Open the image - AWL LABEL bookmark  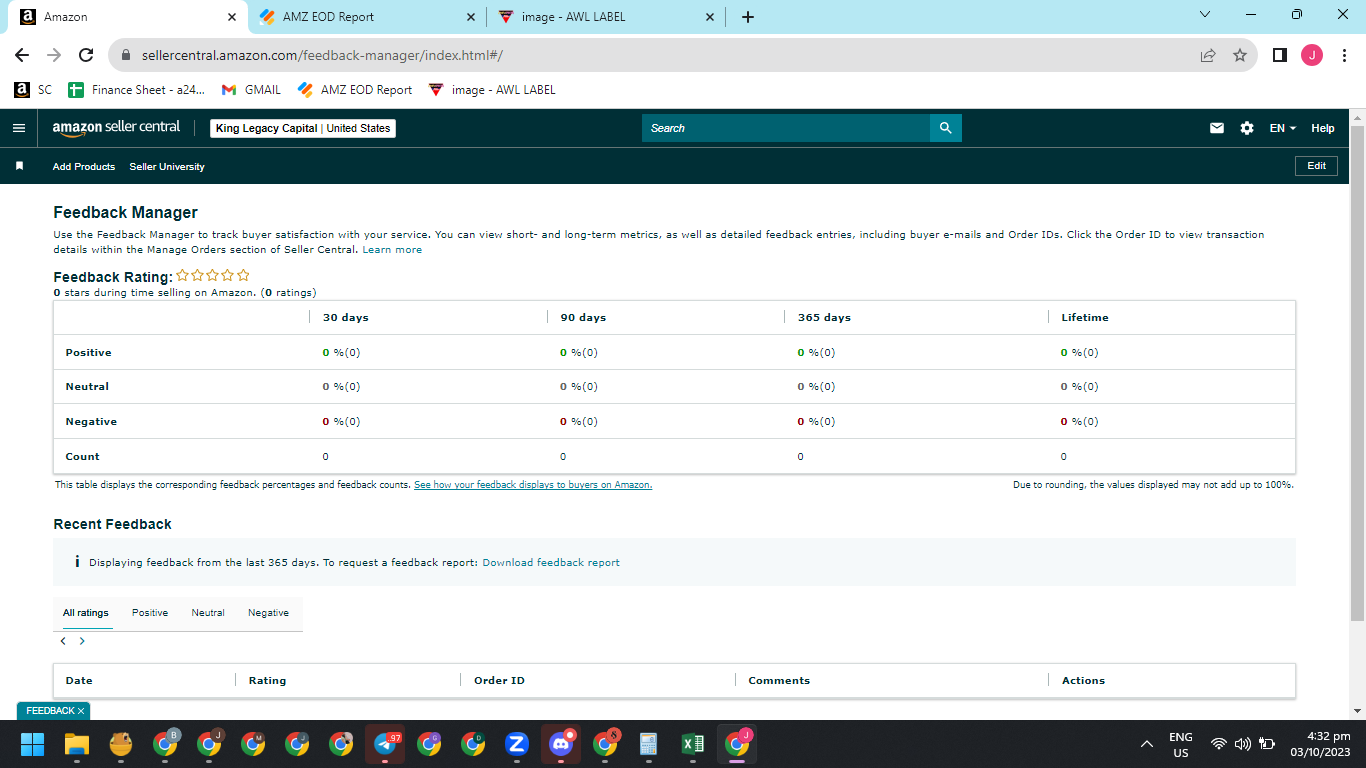[491, 90]
